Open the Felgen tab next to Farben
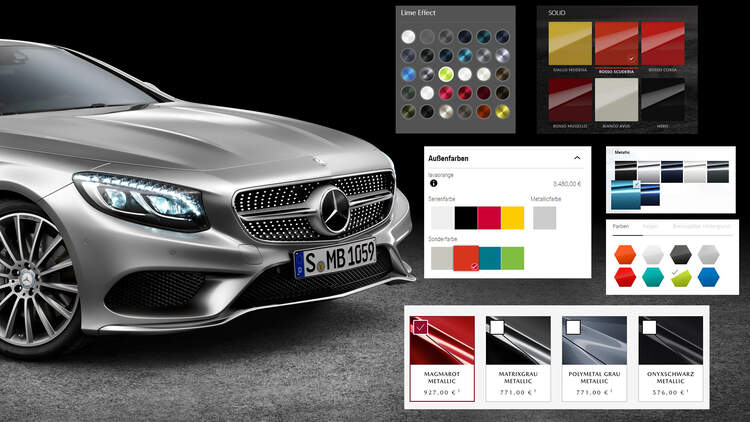The width and height of the screenshot is (750, 422). pyautogui.click(x=650, y=226)
